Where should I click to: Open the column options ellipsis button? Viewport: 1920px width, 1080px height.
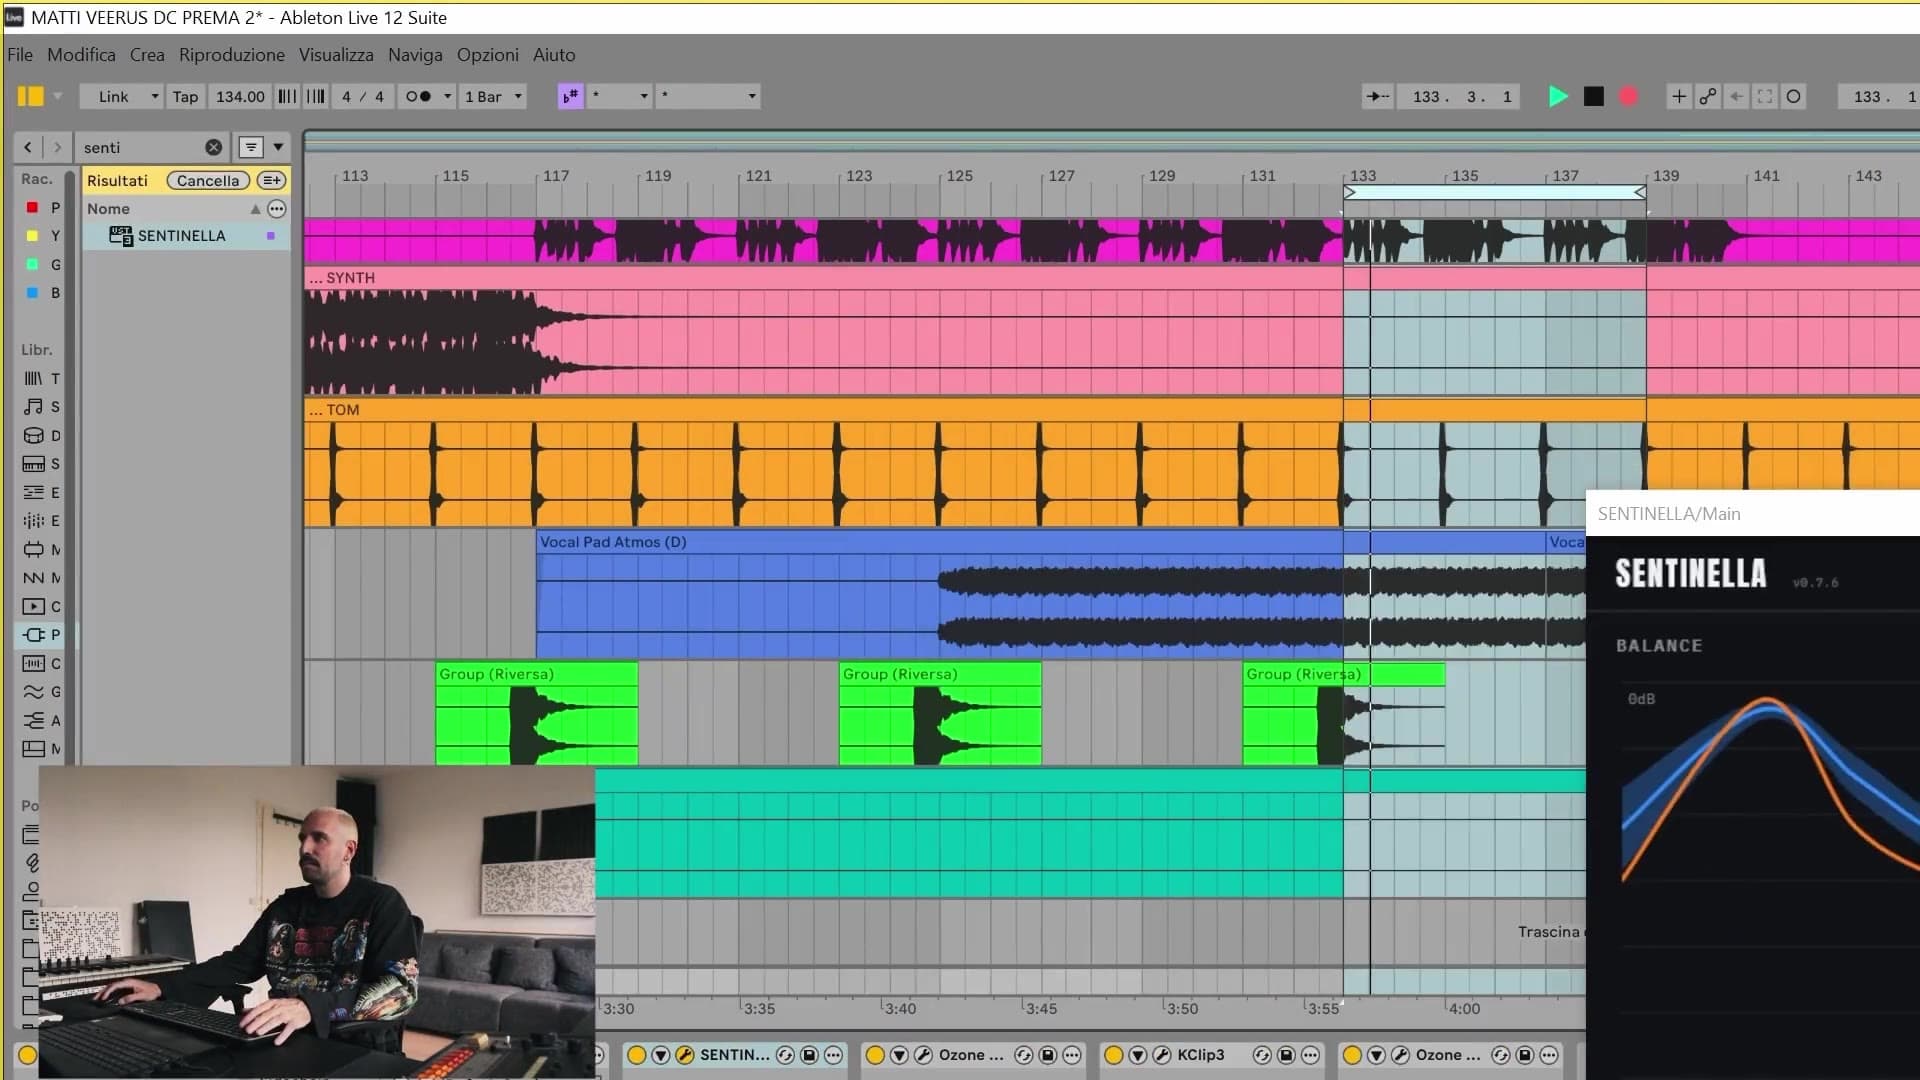click(277, 208)
